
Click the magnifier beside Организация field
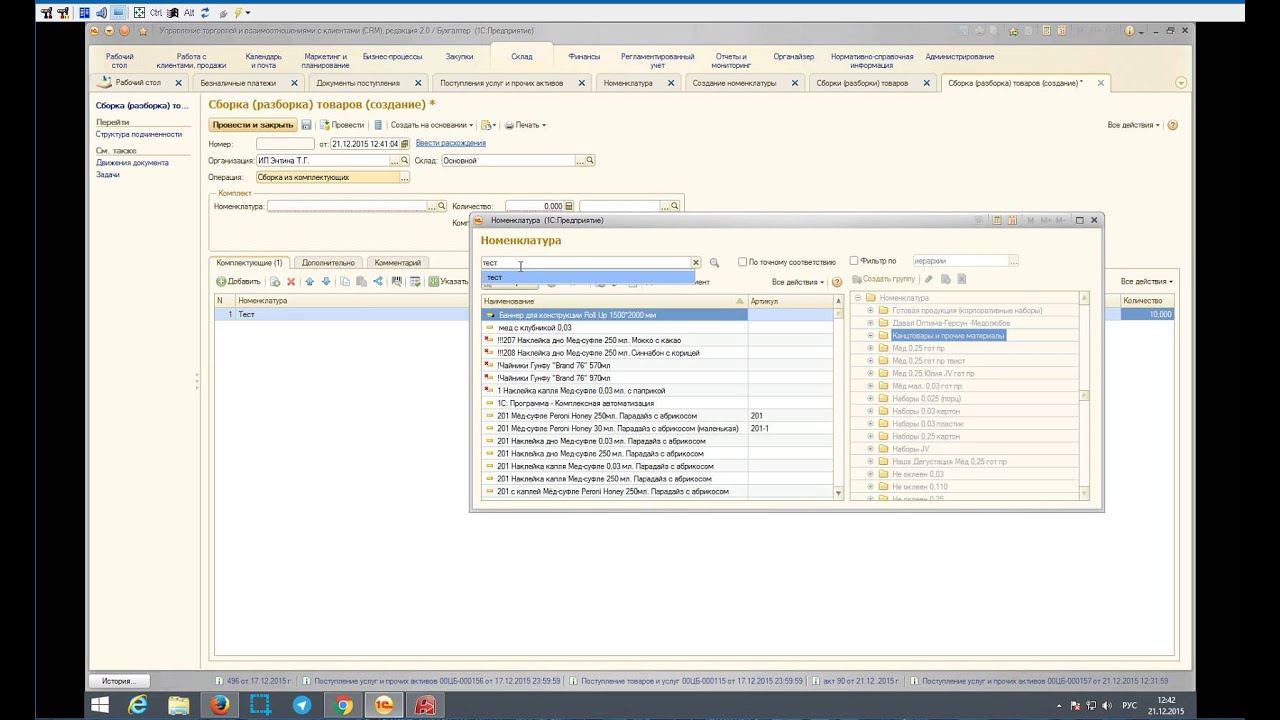point(405,160)
